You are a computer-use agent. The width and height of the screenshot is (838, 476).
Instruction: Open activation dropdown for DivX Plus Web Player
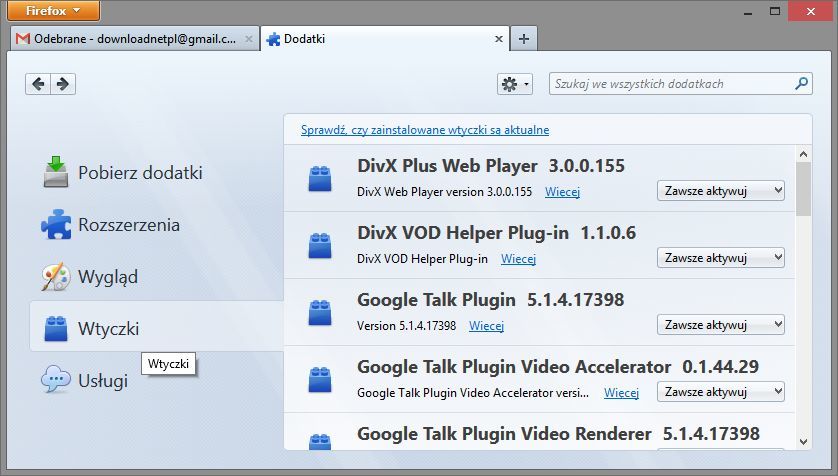[x=720, y=191]
